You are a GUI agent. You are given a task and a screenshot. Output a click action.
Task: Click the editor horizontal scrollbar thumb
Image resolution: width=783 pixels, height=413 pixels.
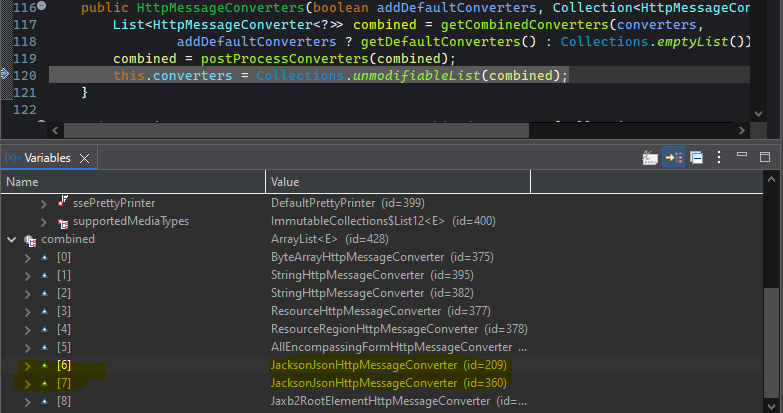(296, 131)
